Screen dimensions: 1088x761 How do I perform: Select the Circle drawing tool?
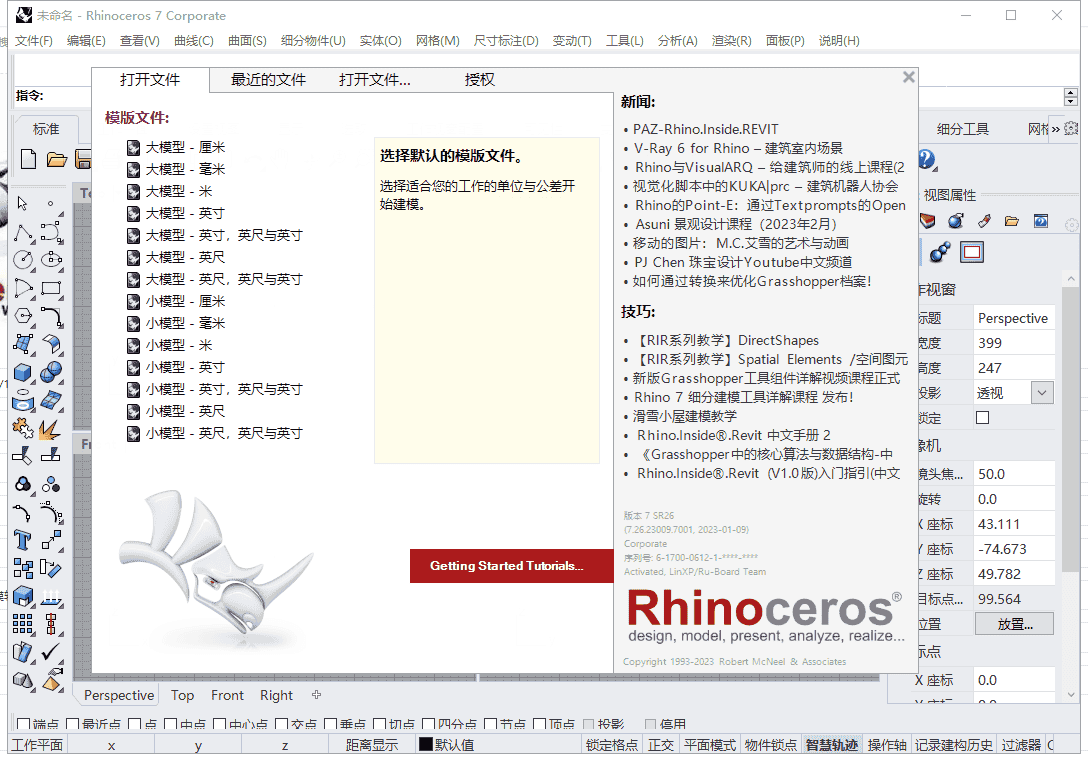[x=21, y=260]
